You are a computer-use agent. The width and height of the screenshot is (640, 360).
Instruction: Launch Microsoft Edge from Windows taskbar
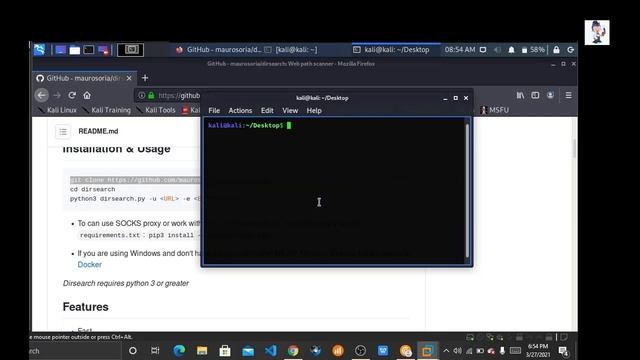[179, 351]
